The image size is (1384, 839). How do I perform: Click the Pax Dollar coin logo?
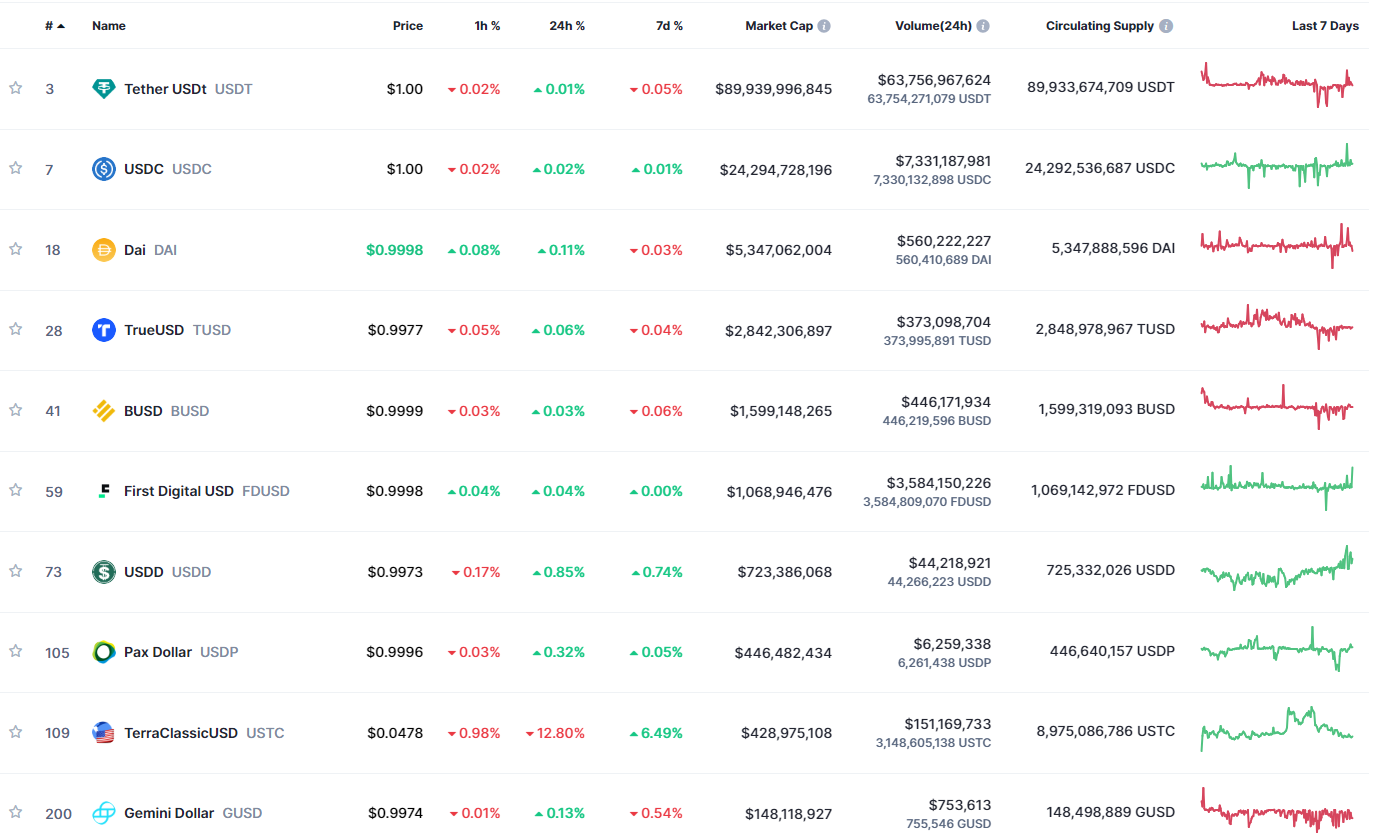pos(104,652)
